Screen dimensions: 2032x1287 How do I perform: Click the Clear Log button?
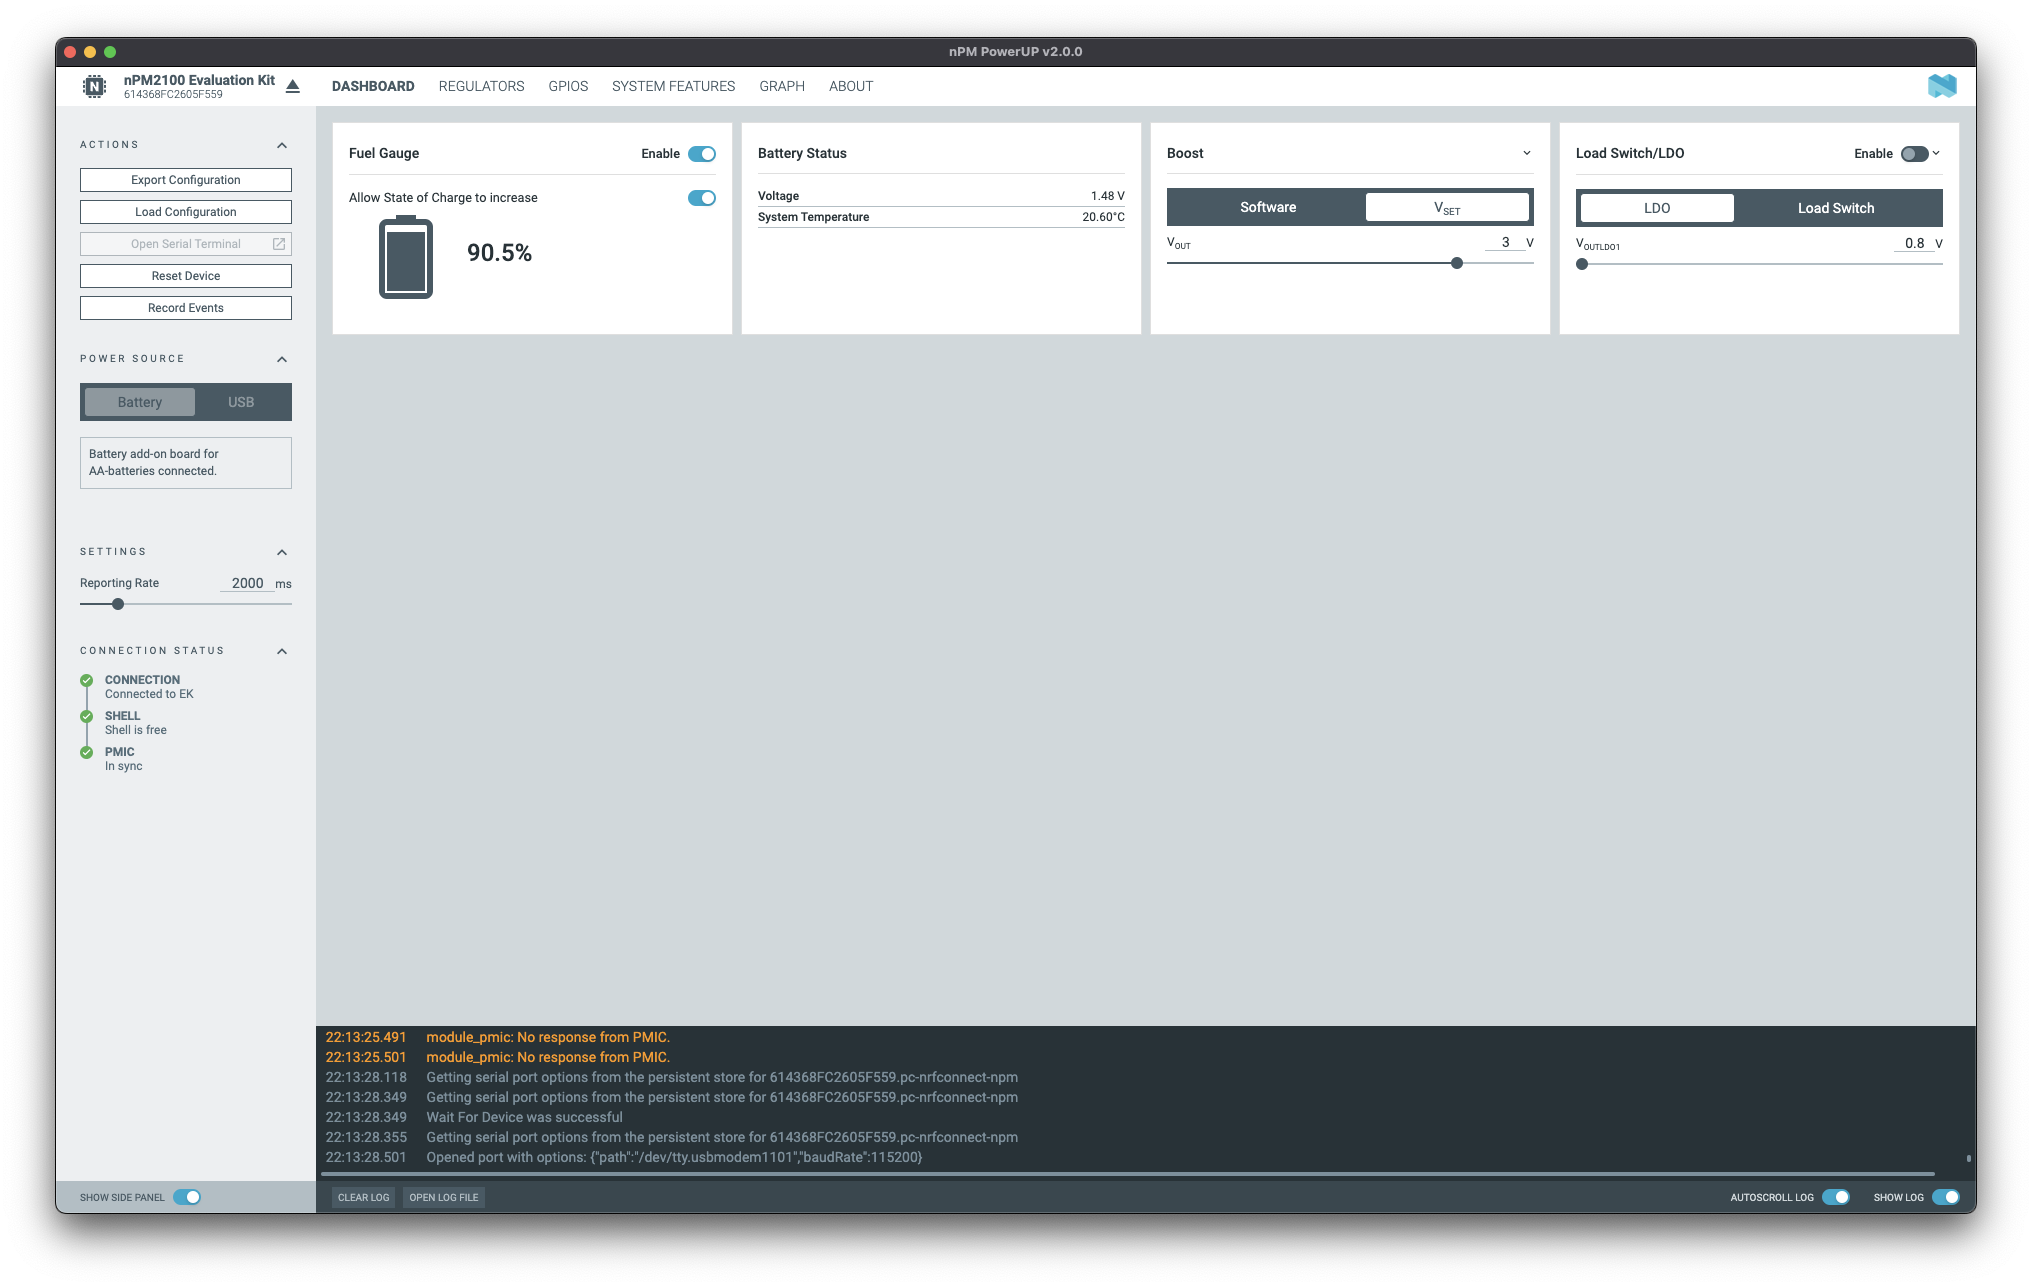coord(363,1197)
